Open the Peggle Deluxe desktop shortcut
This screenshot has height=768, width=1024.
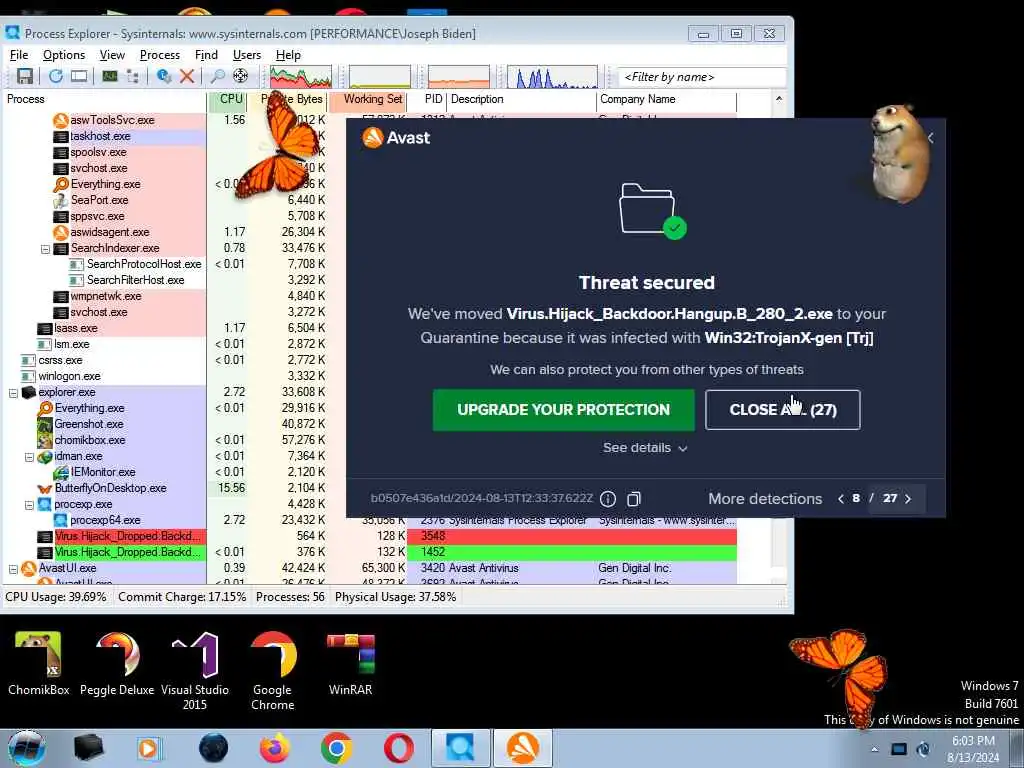point(117,665)
